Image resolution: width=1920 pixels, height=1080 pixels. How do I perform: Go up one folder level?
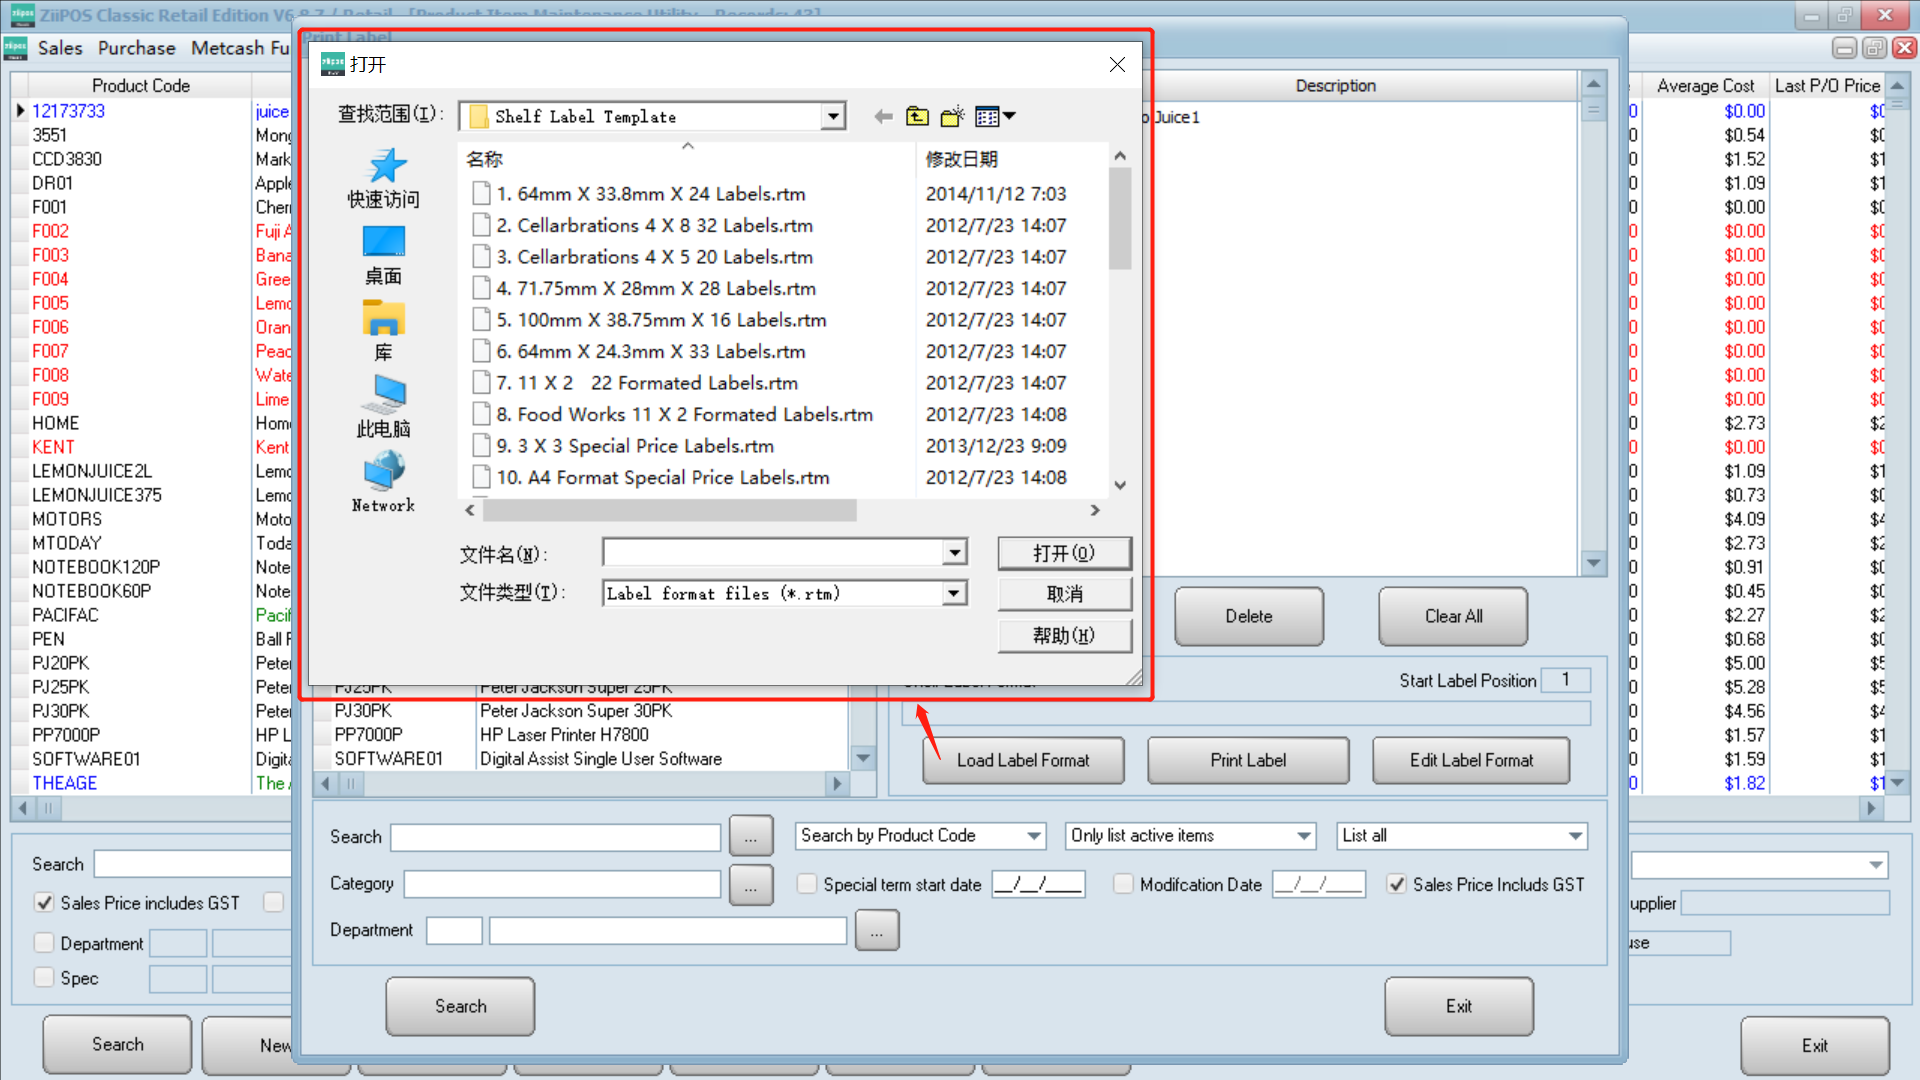(x=917, y=116)
